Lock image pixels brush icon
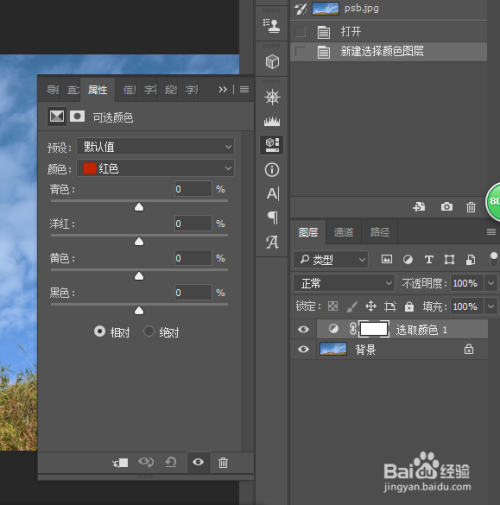Image resolution: width=500 pixels, height=505 pixels. (x=352, y=306)
